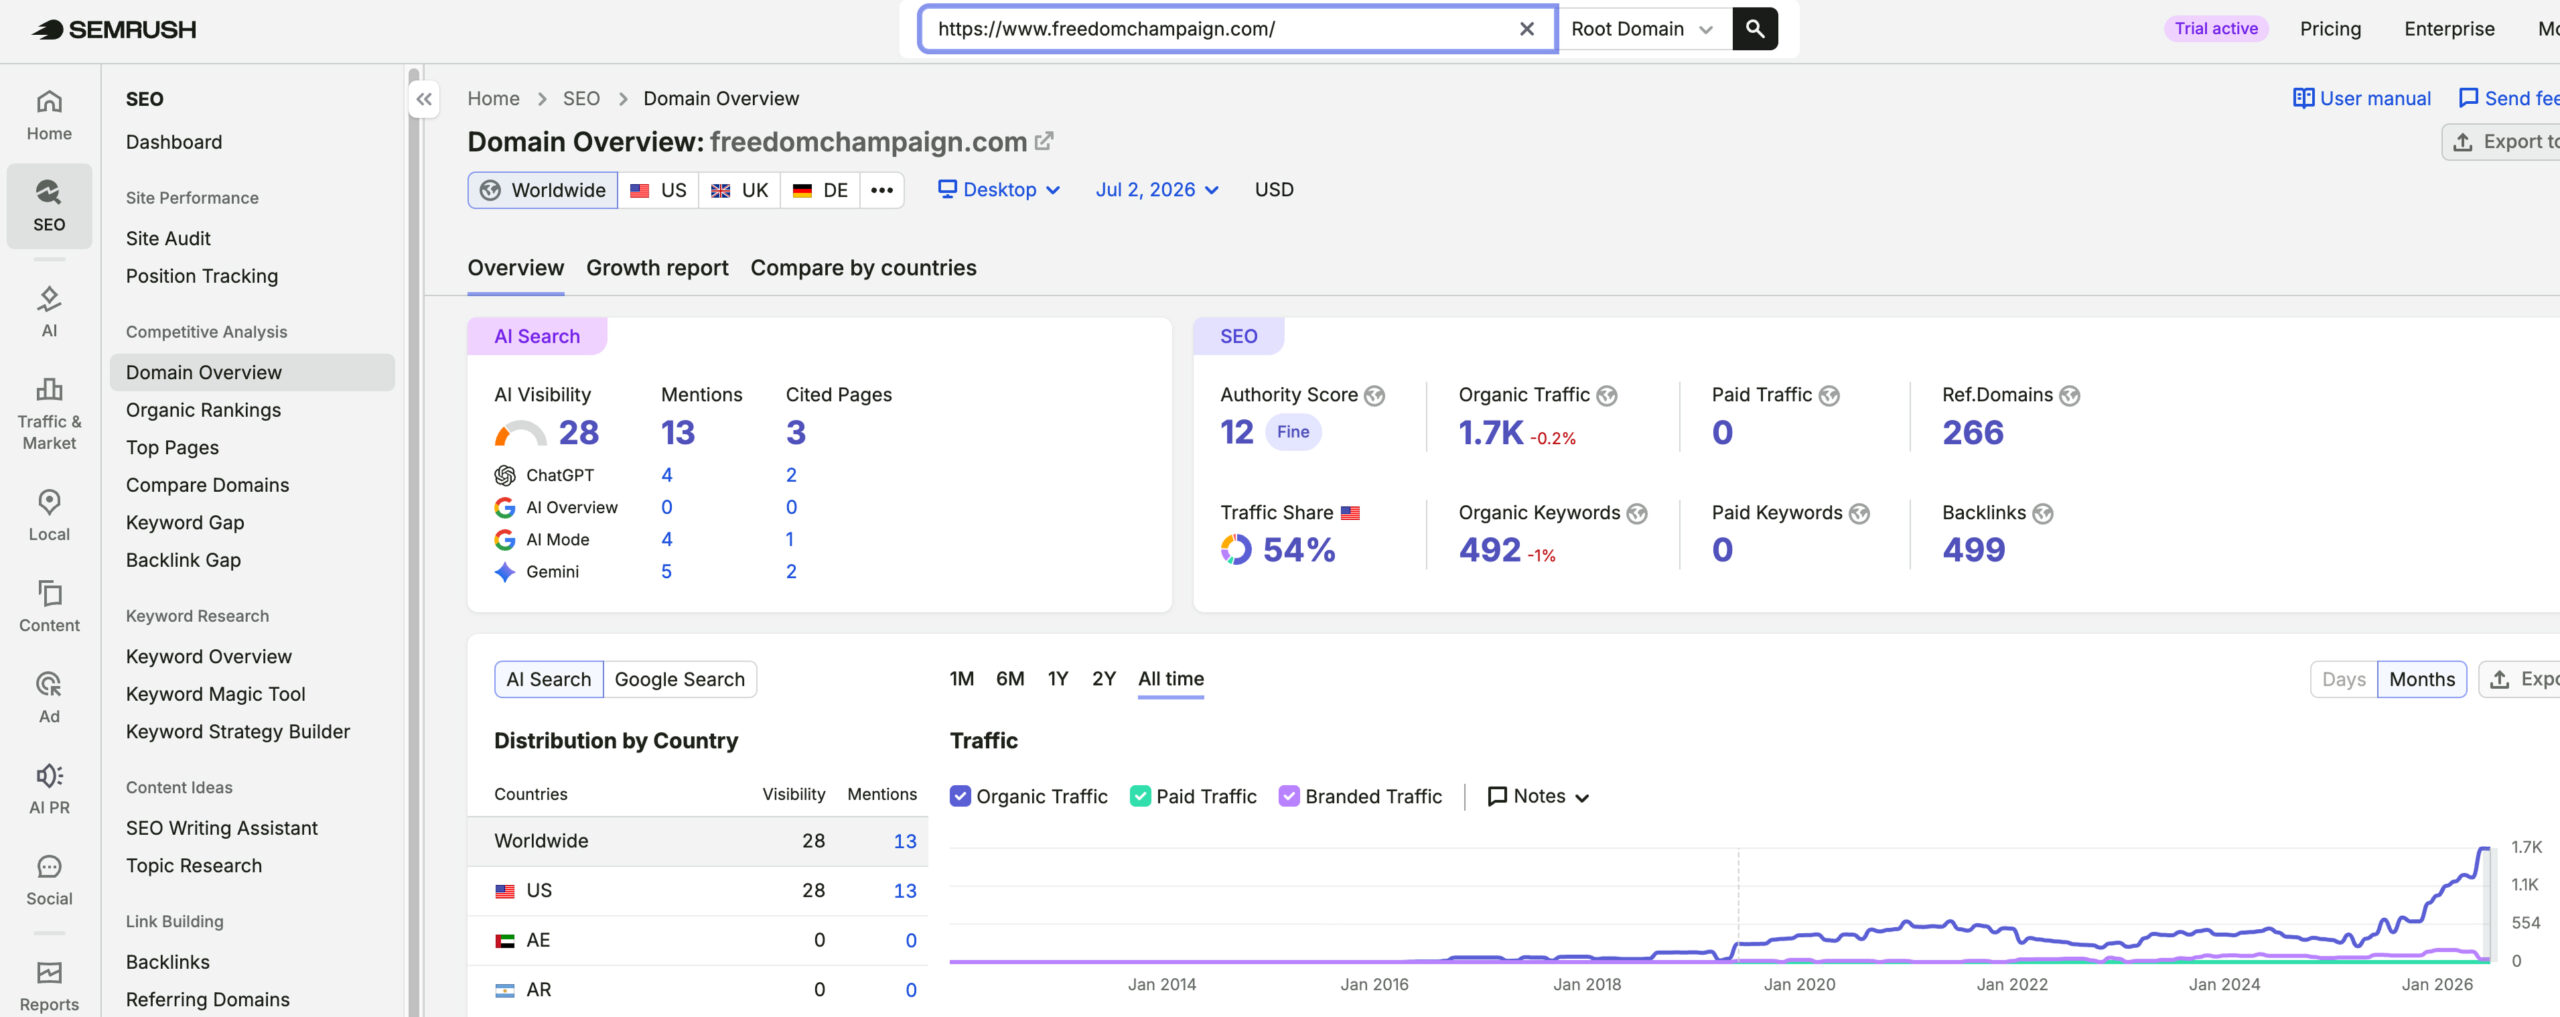Click Export to PDF button
Viewport: 2560px width, 1017px height.
(x=2501, y=142)
